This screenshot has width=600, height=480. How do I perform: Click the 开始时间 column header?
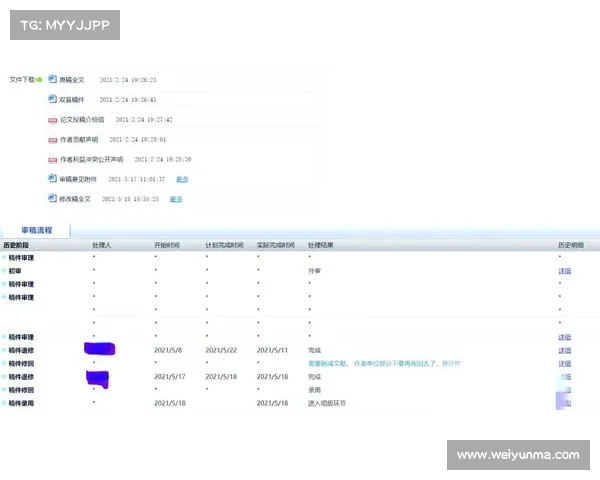coord(167,245)
